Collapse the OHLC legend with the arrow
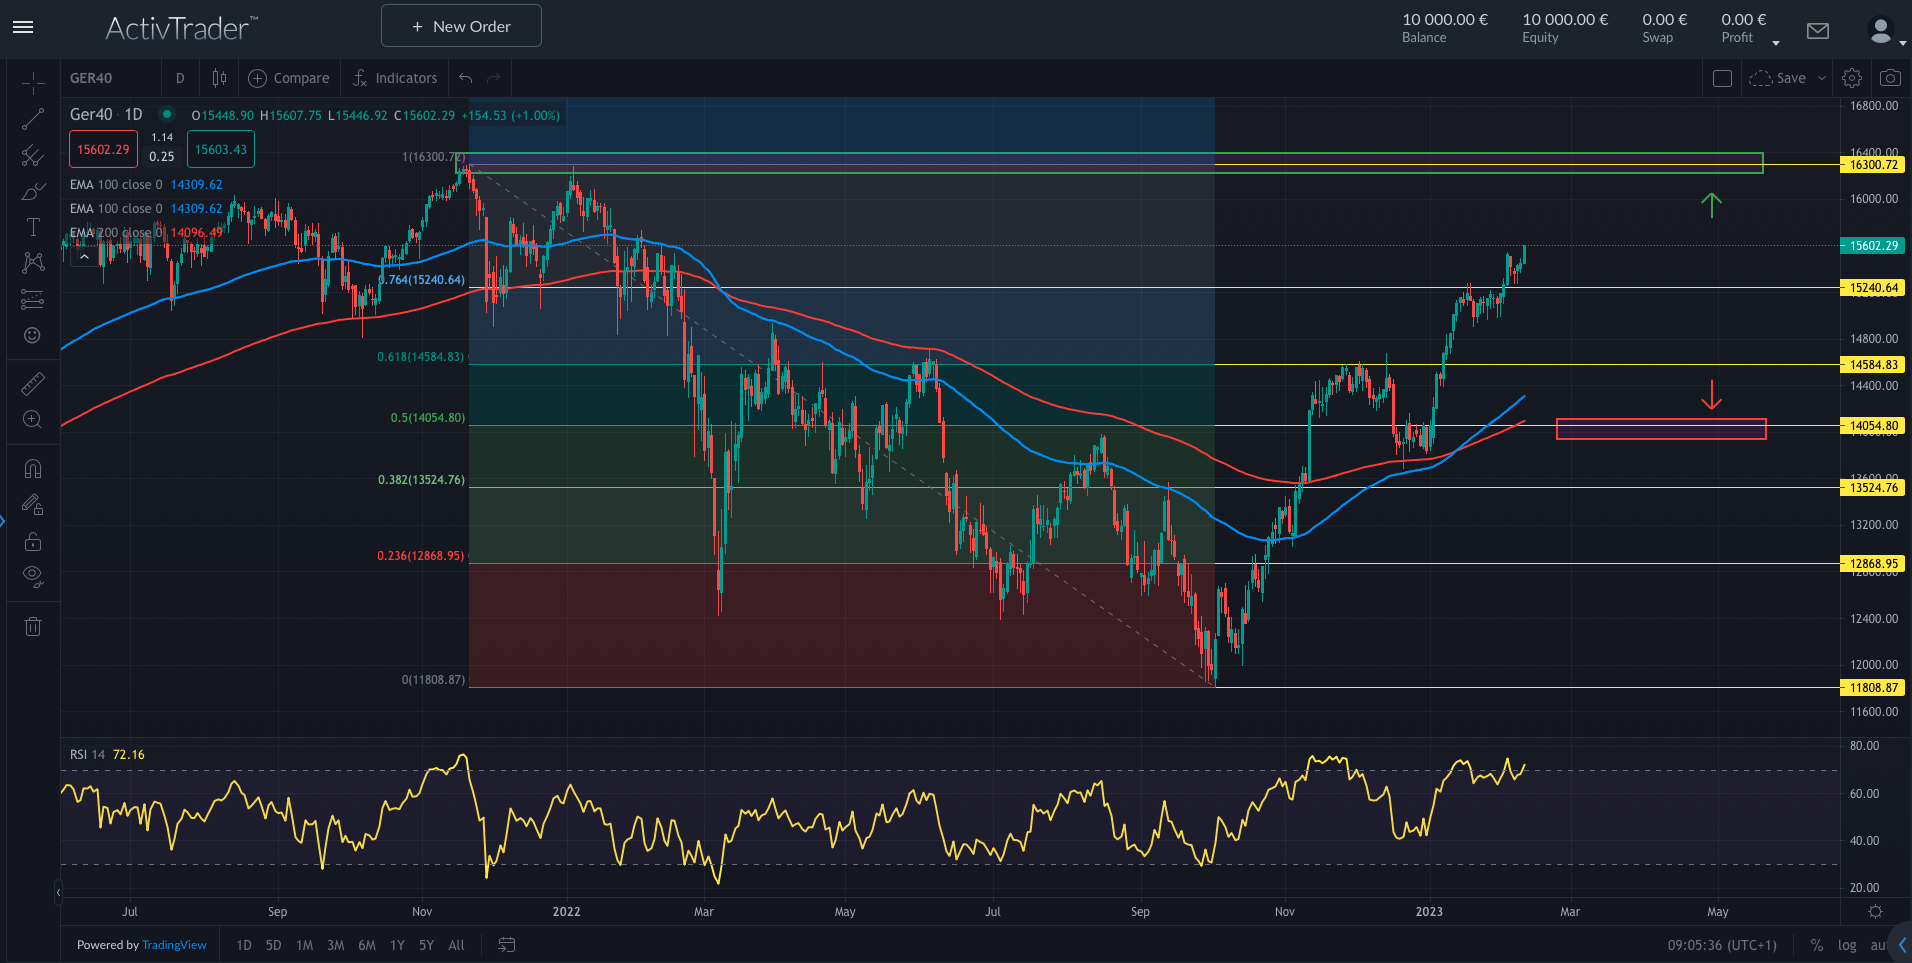The image size is (1912, 963). (x=84, y=255)
